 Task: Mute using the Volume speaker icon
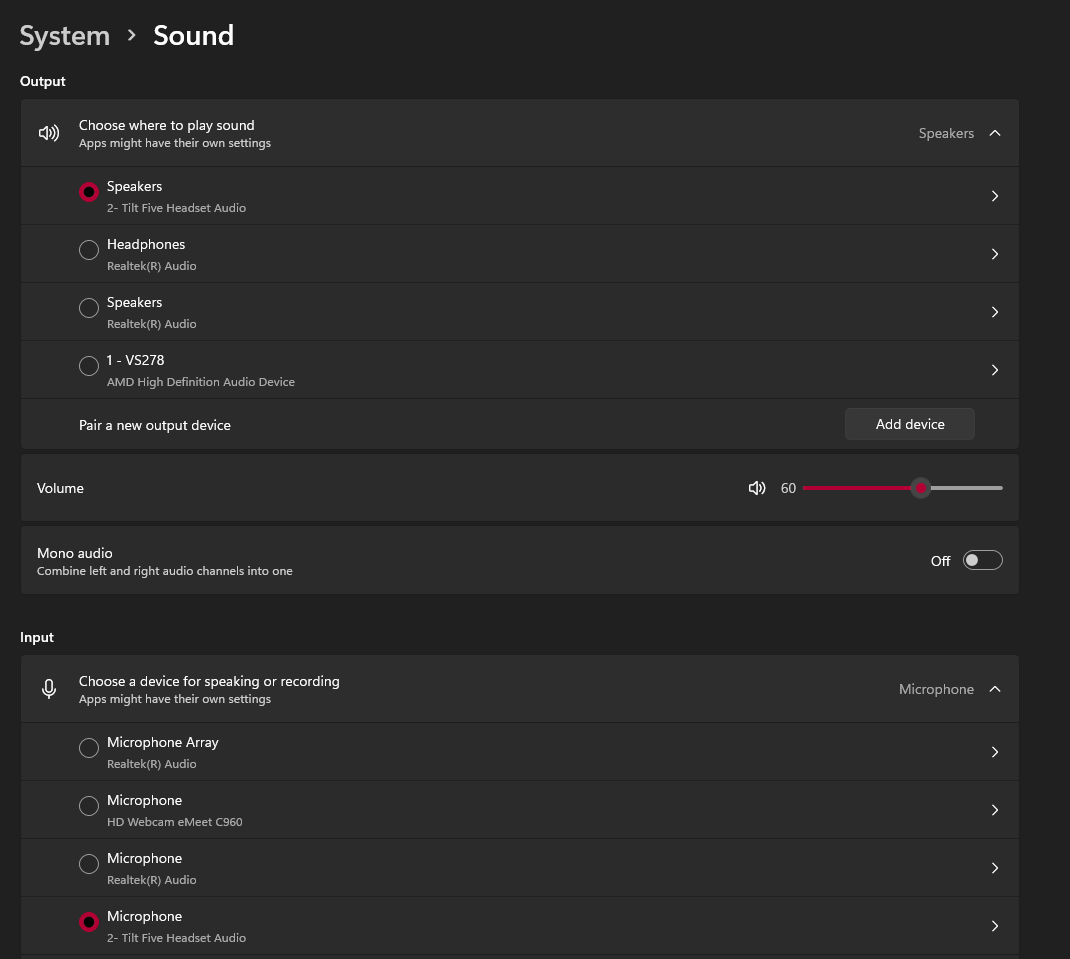point(757,488)
